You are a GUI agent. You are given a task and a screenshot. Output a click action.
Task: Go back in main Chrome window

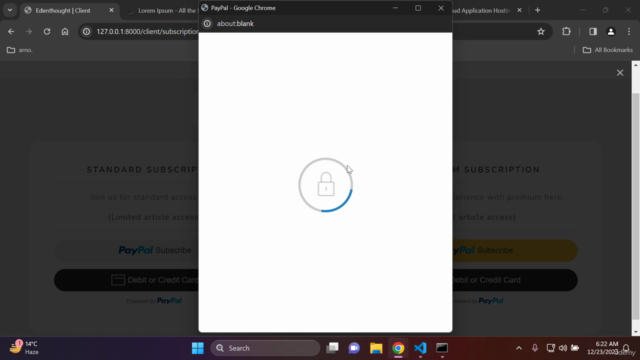(x=11, y=31)
